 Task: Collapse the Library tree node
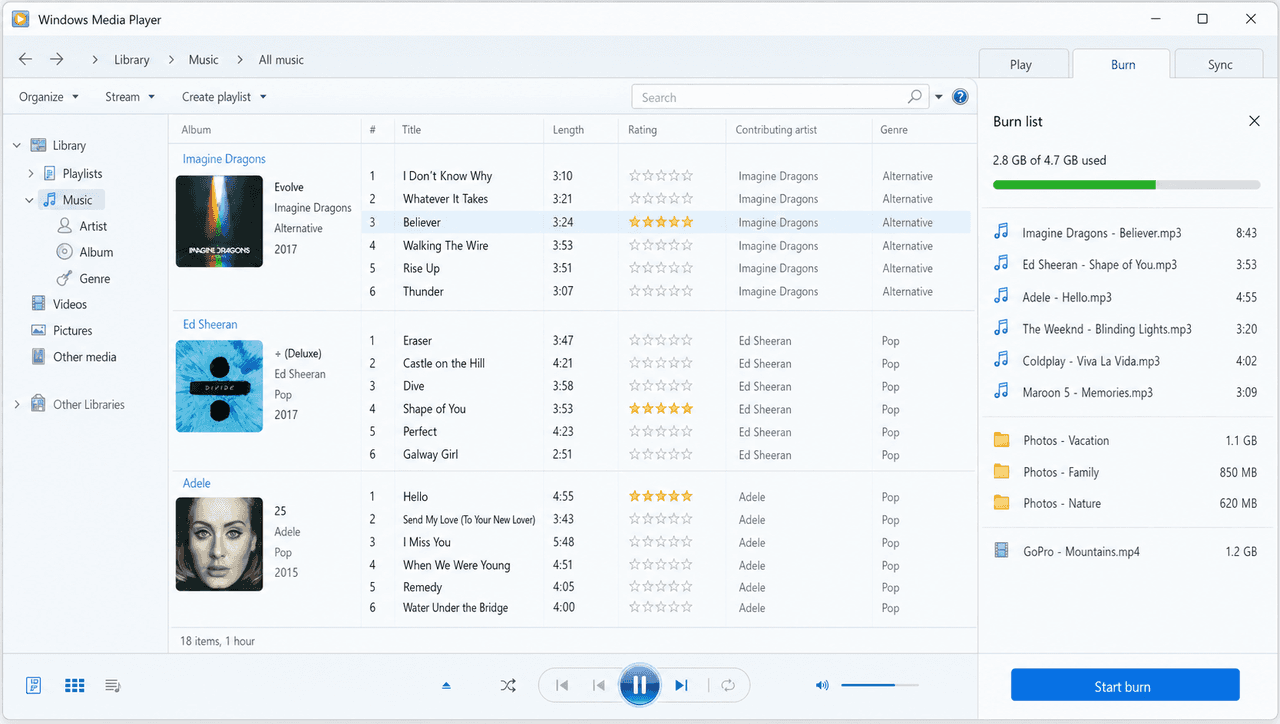tap(17, 146)
